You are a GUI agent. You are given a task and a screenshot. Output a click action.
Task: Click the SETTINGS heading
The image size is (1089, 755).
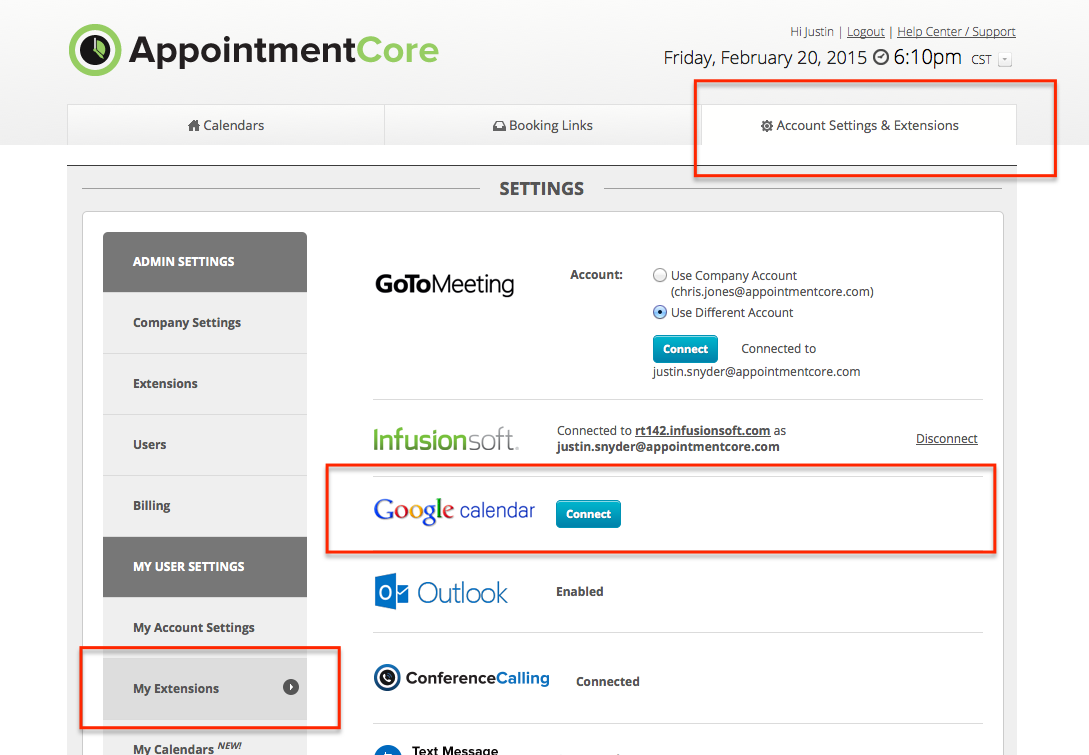tap(542, 189)
